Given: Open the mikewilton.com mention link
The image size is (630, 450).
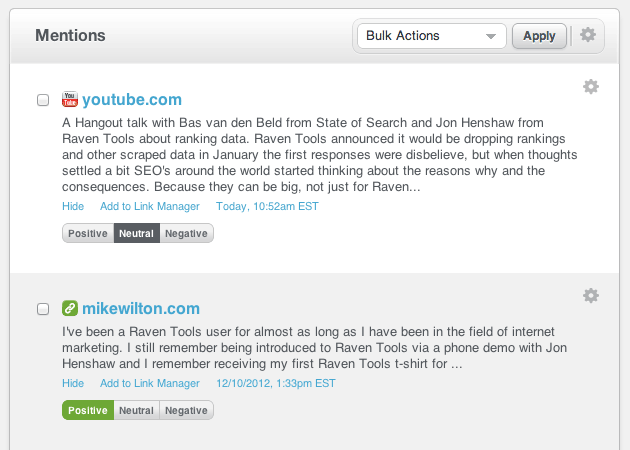Looking at the screenshot, I should point(141,308).
